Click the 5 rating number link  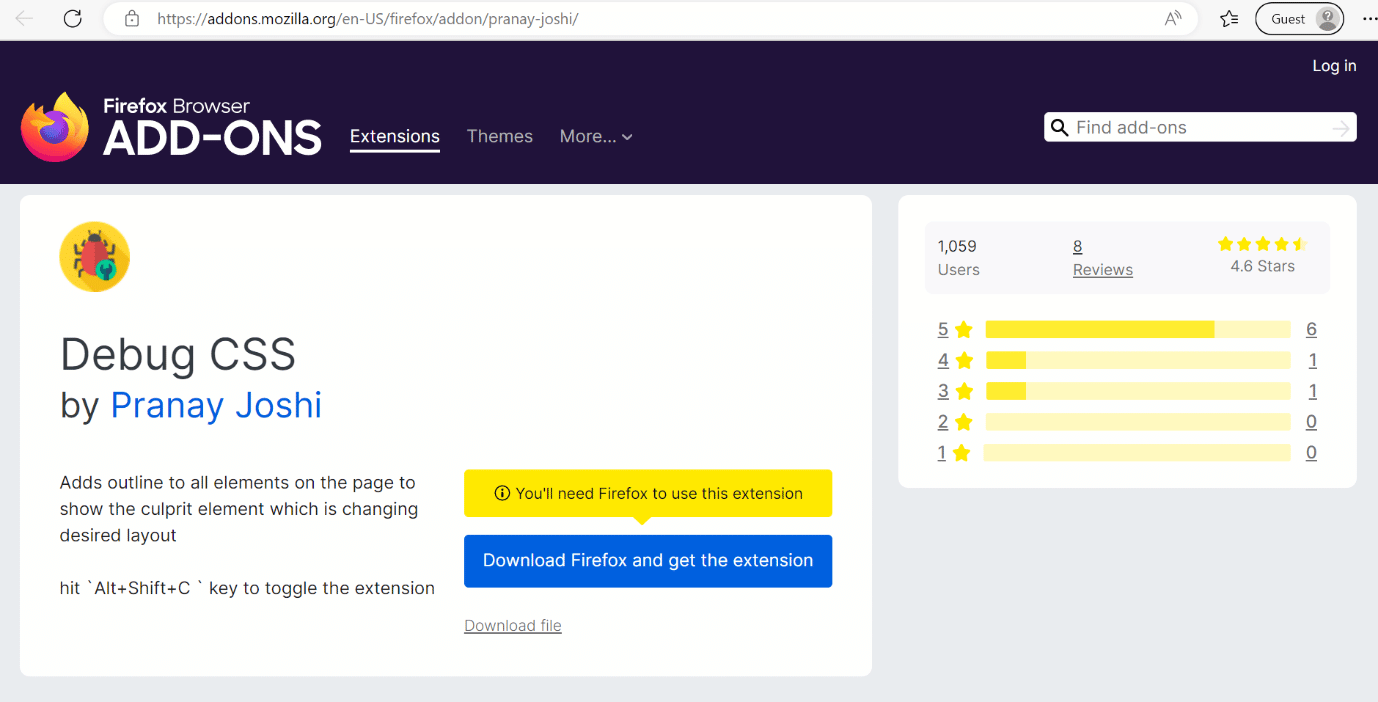click(943, 330)
